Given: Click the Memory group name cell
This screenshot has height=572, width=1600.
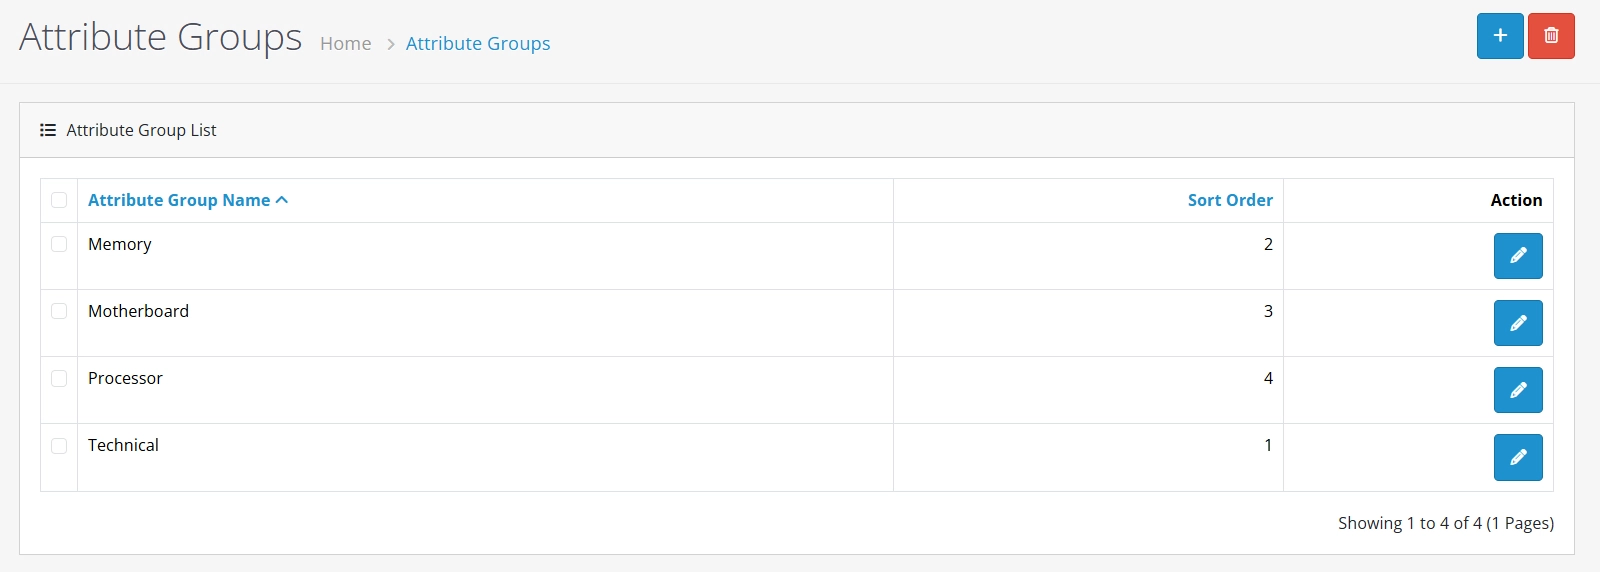Looking at the screenshot, I should (120, 244).
